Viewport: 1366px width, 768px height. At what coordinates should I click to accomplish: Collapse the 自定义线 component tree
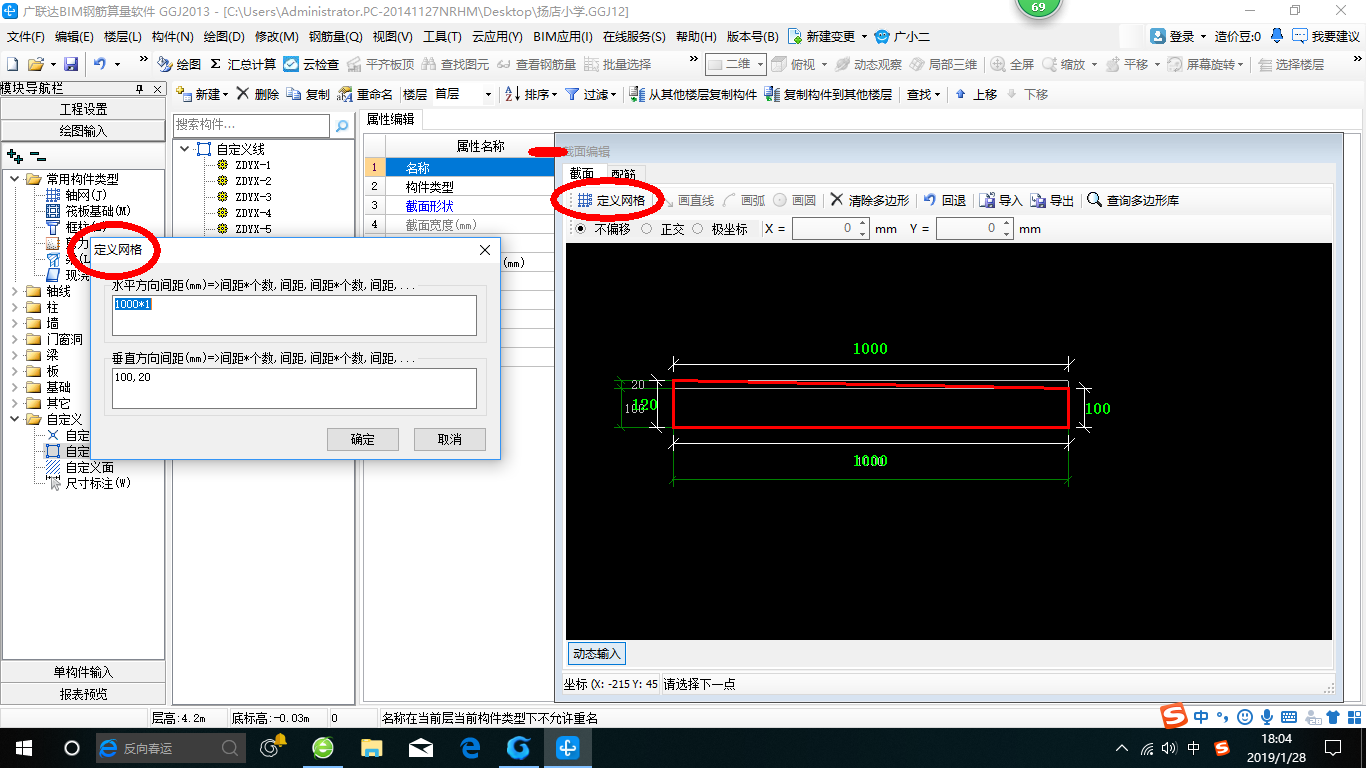click(184, 149)
